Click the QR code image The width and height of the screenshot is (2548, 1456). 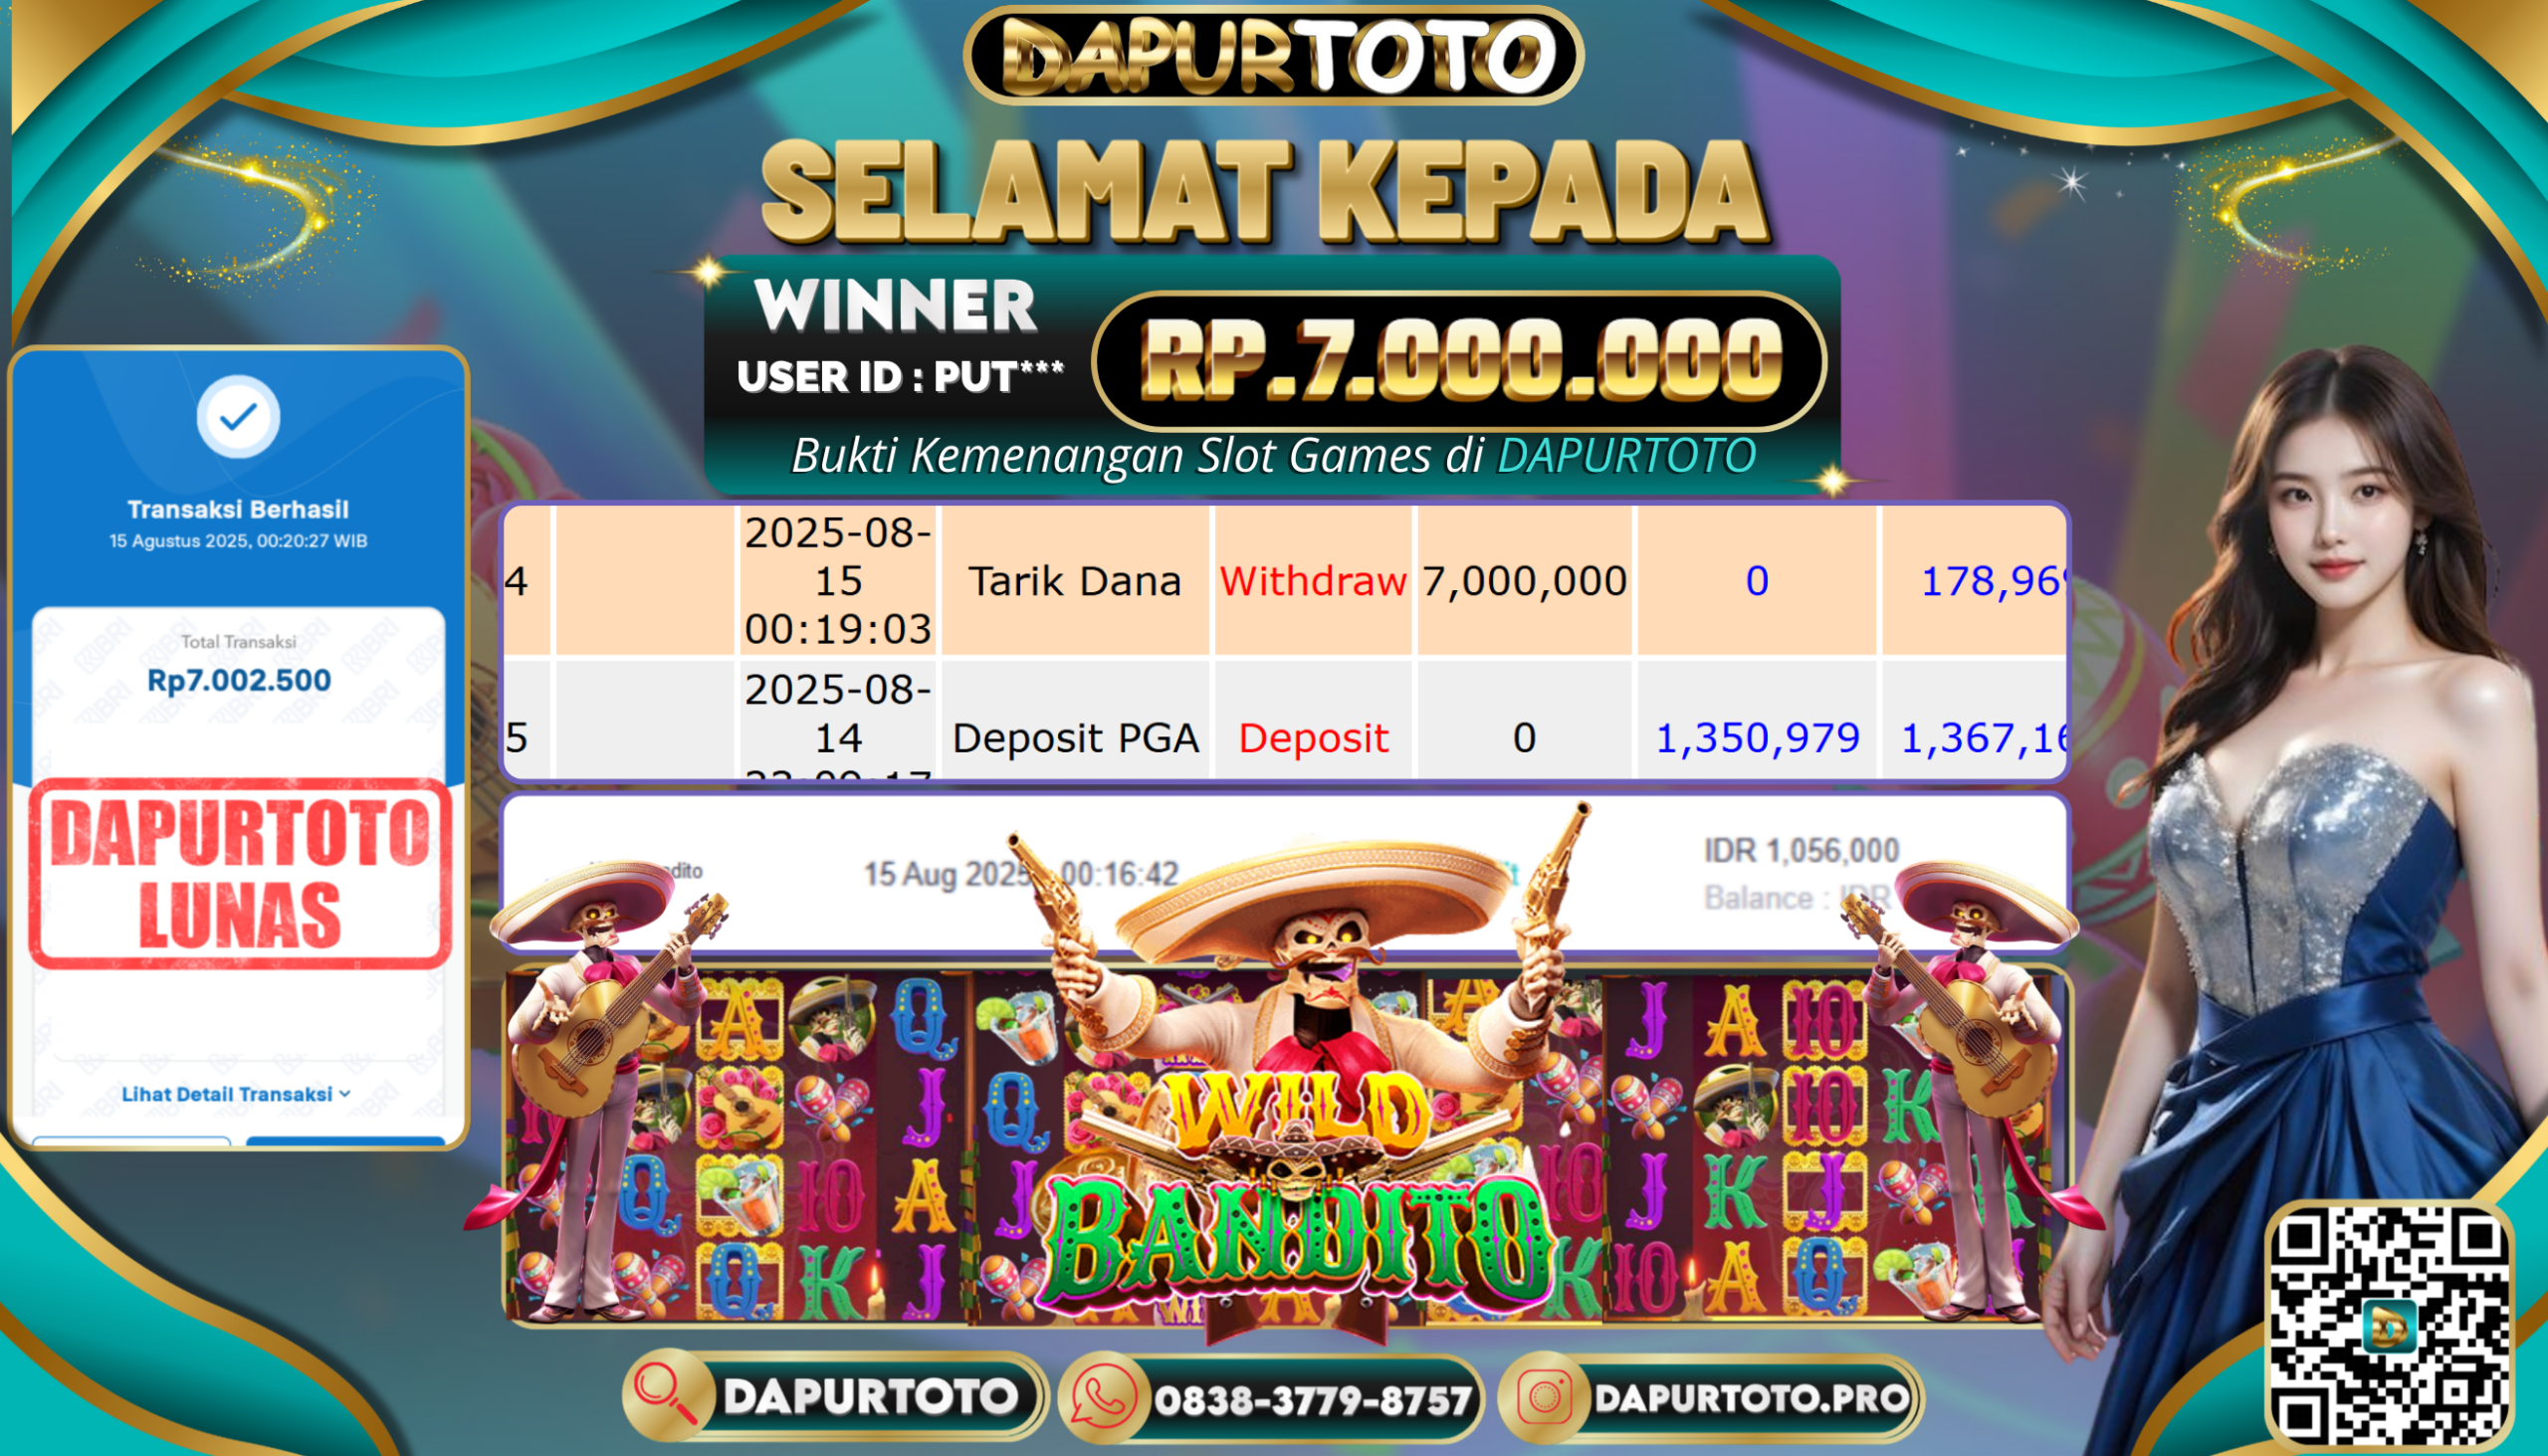click(2389, 1324)
